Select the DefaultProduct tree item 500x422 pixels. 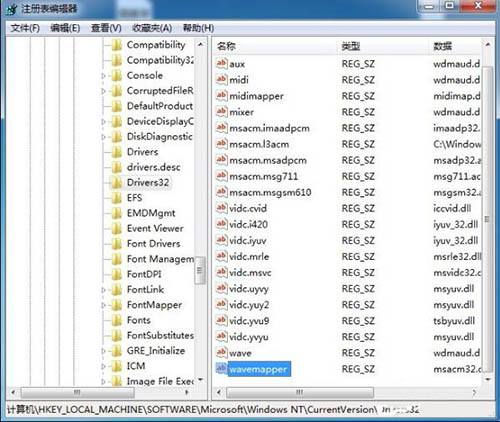point(160,106)
